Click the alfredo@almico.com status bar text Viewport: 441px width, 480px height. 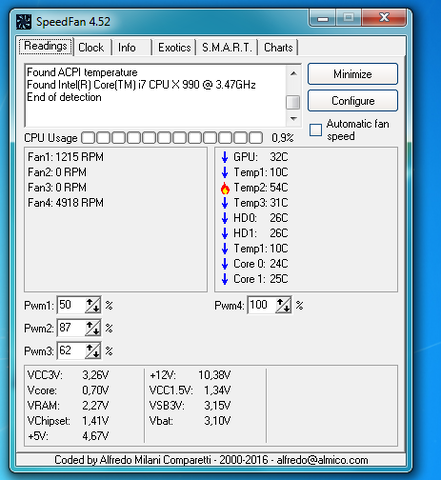(x=322, y=460)
